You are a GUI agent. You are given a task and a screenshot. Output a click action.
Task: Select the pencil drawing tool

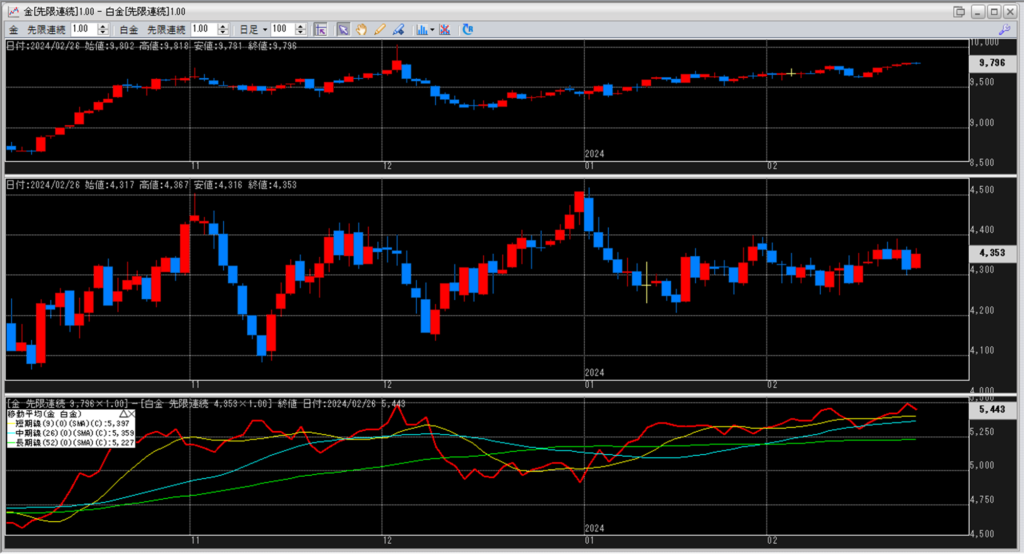pos(379,30)
